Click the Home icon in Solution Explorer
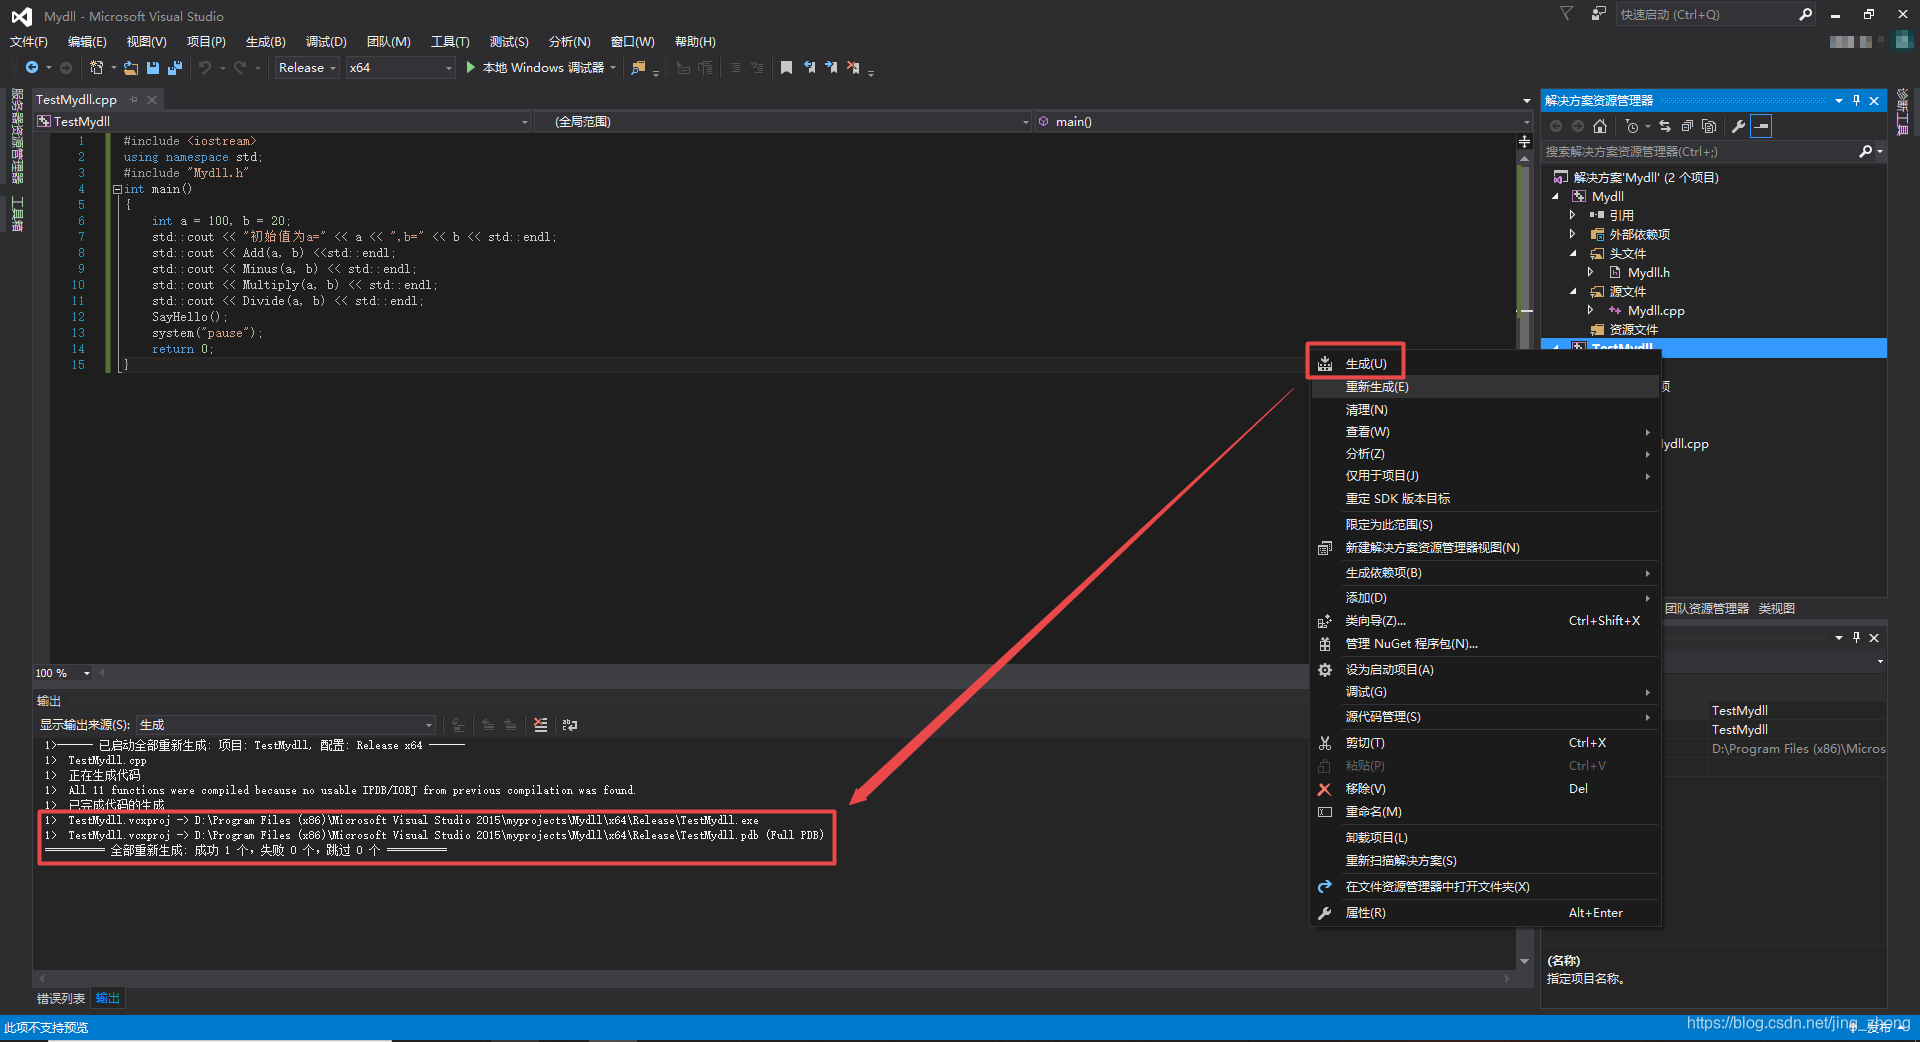Viewport: 1920px width, 1042px height. coord(1600,126)
